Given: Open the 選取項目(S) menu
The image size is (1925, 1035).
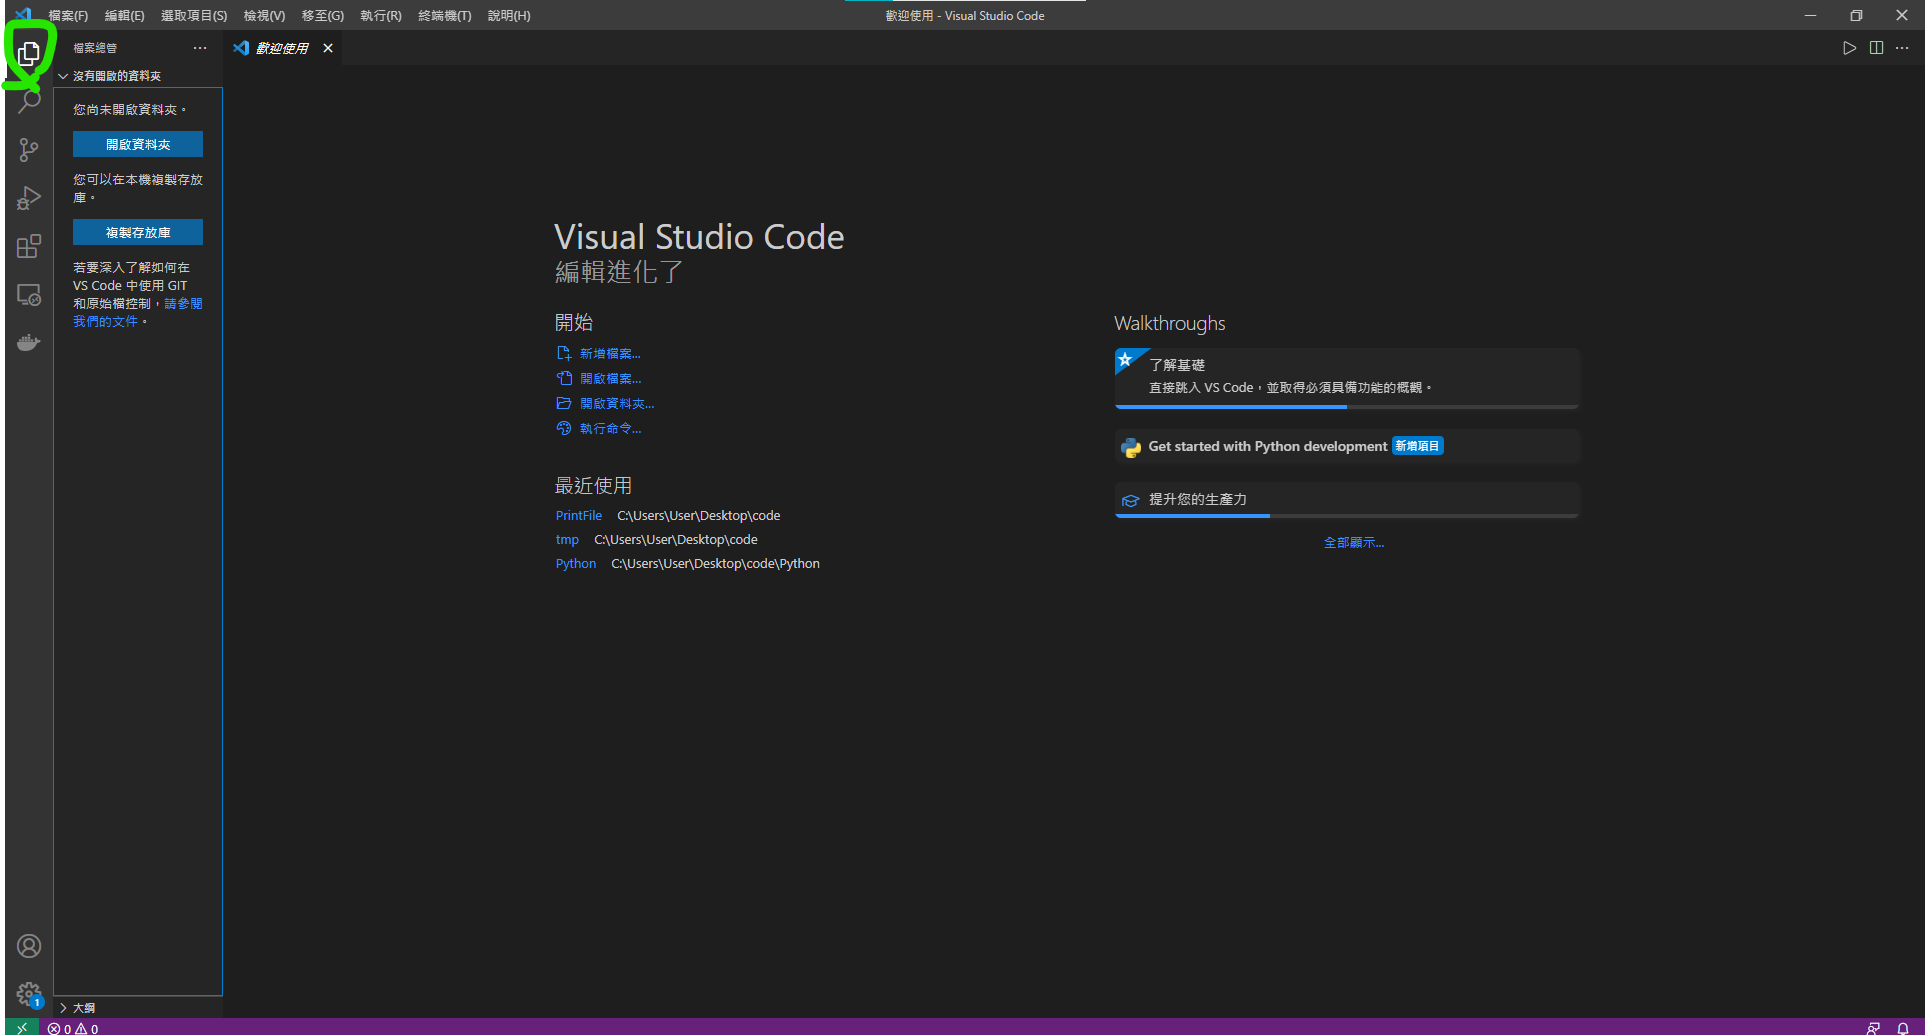Looking at the screenshot, I should tap(194, 15).
